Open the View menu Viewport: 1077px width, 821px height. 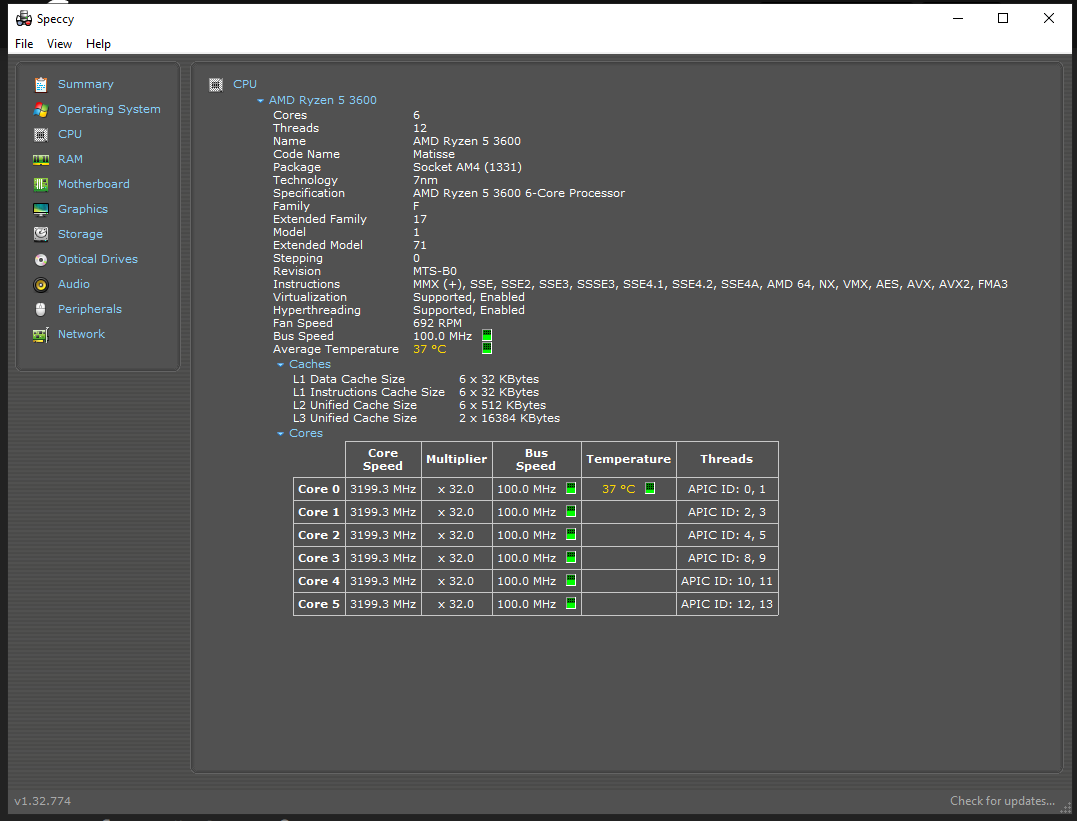click(59, 44)
